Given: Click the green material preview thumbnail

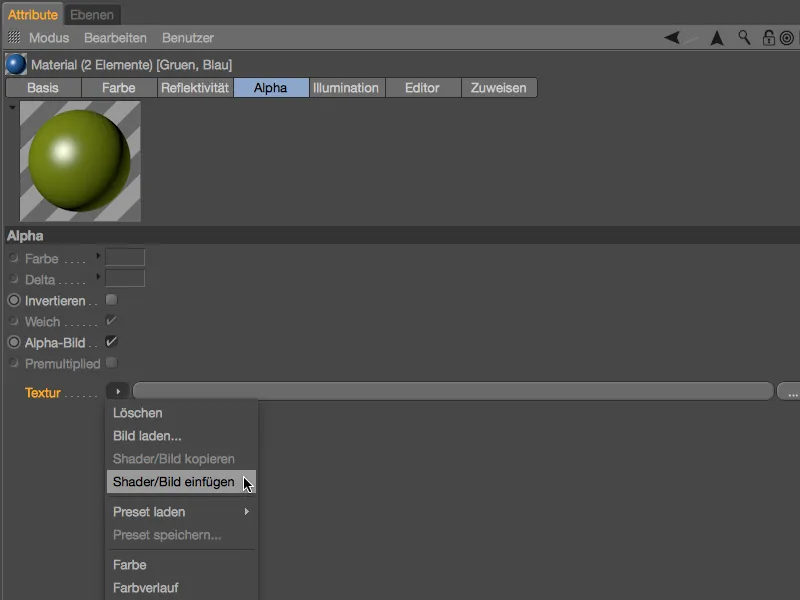Looking at the screenshot, I should 80,161.
